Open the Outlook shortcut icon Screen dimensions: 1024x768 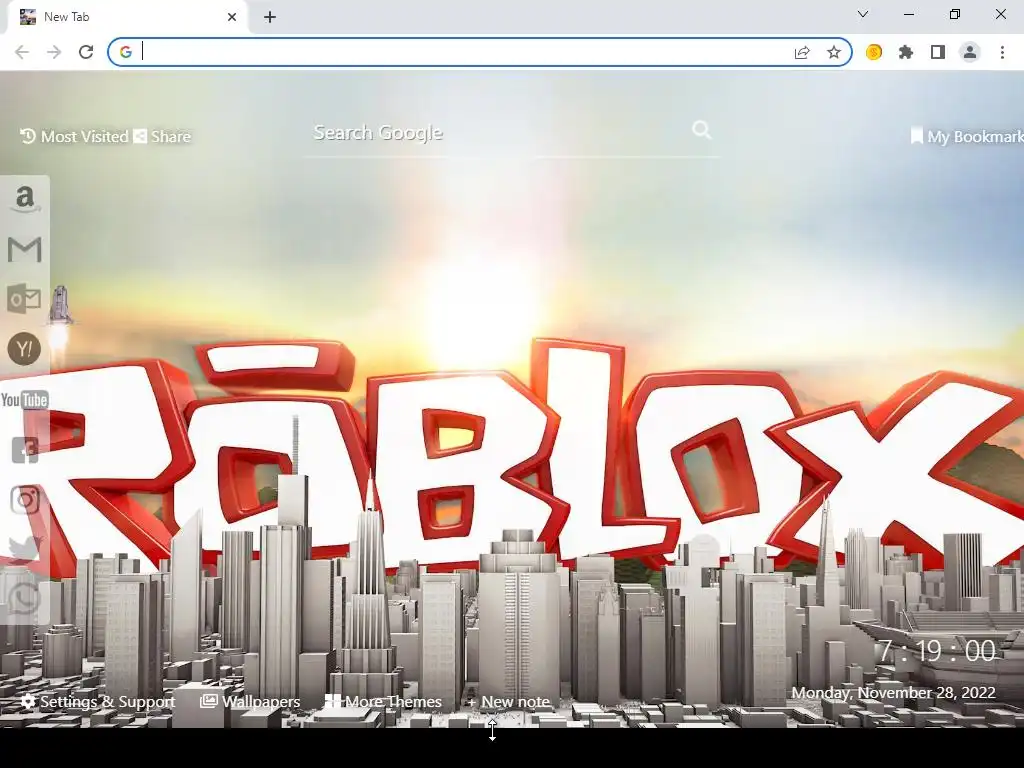(24, 299)
